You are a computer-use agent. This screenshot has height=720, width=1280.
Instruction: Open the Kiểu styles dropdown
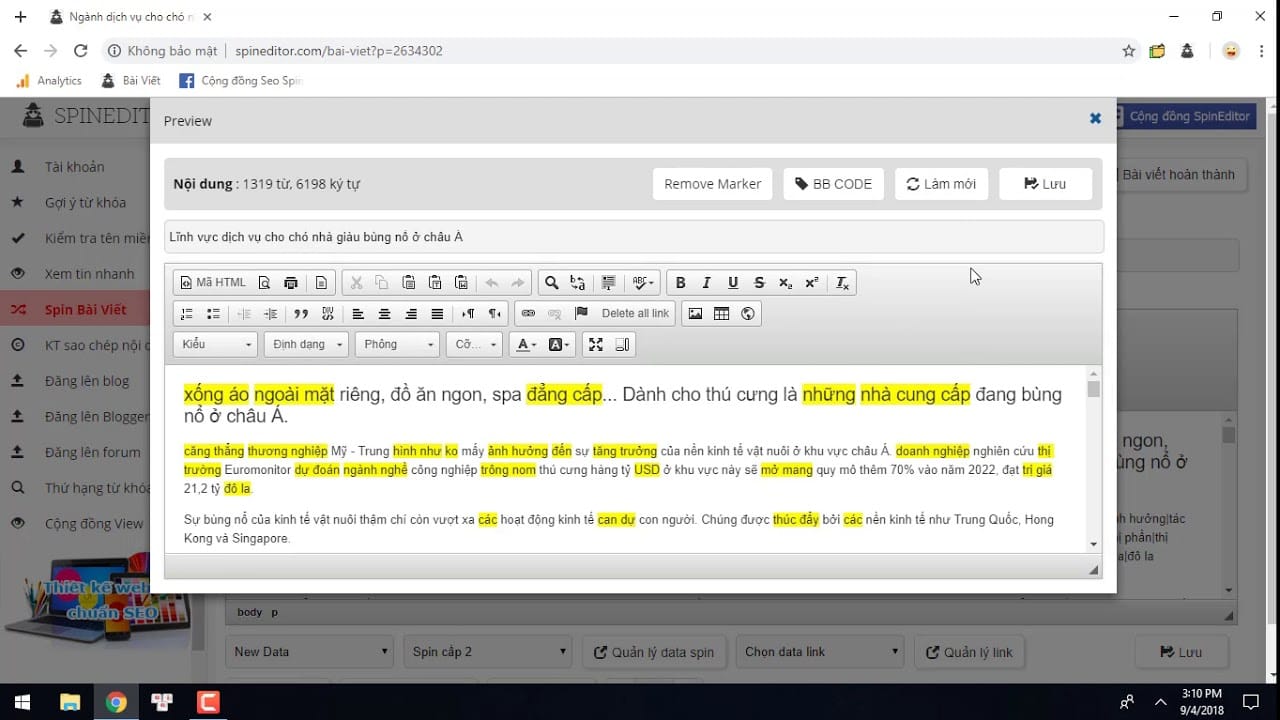click(x=216, y=345)
